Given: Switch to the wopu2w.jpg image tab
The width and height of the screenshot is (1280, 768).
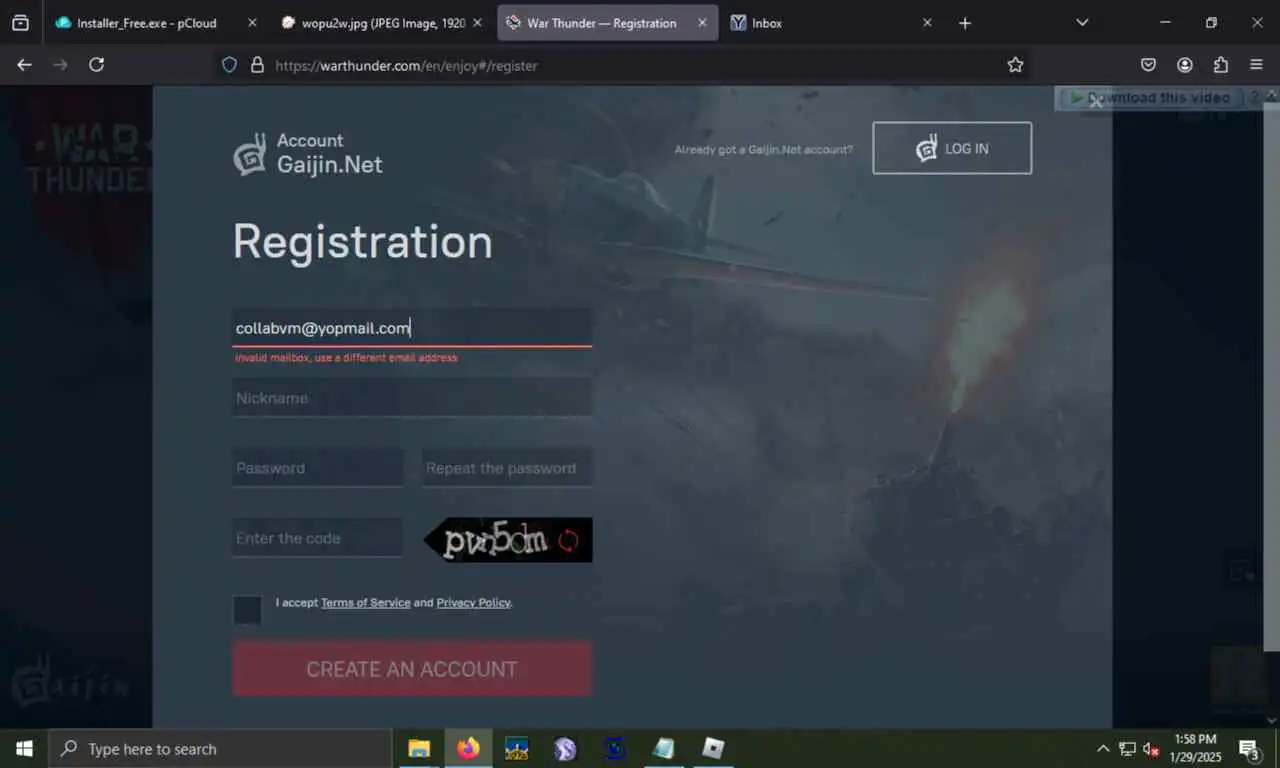Looking at the screenshot, I should tap(382, 23).
